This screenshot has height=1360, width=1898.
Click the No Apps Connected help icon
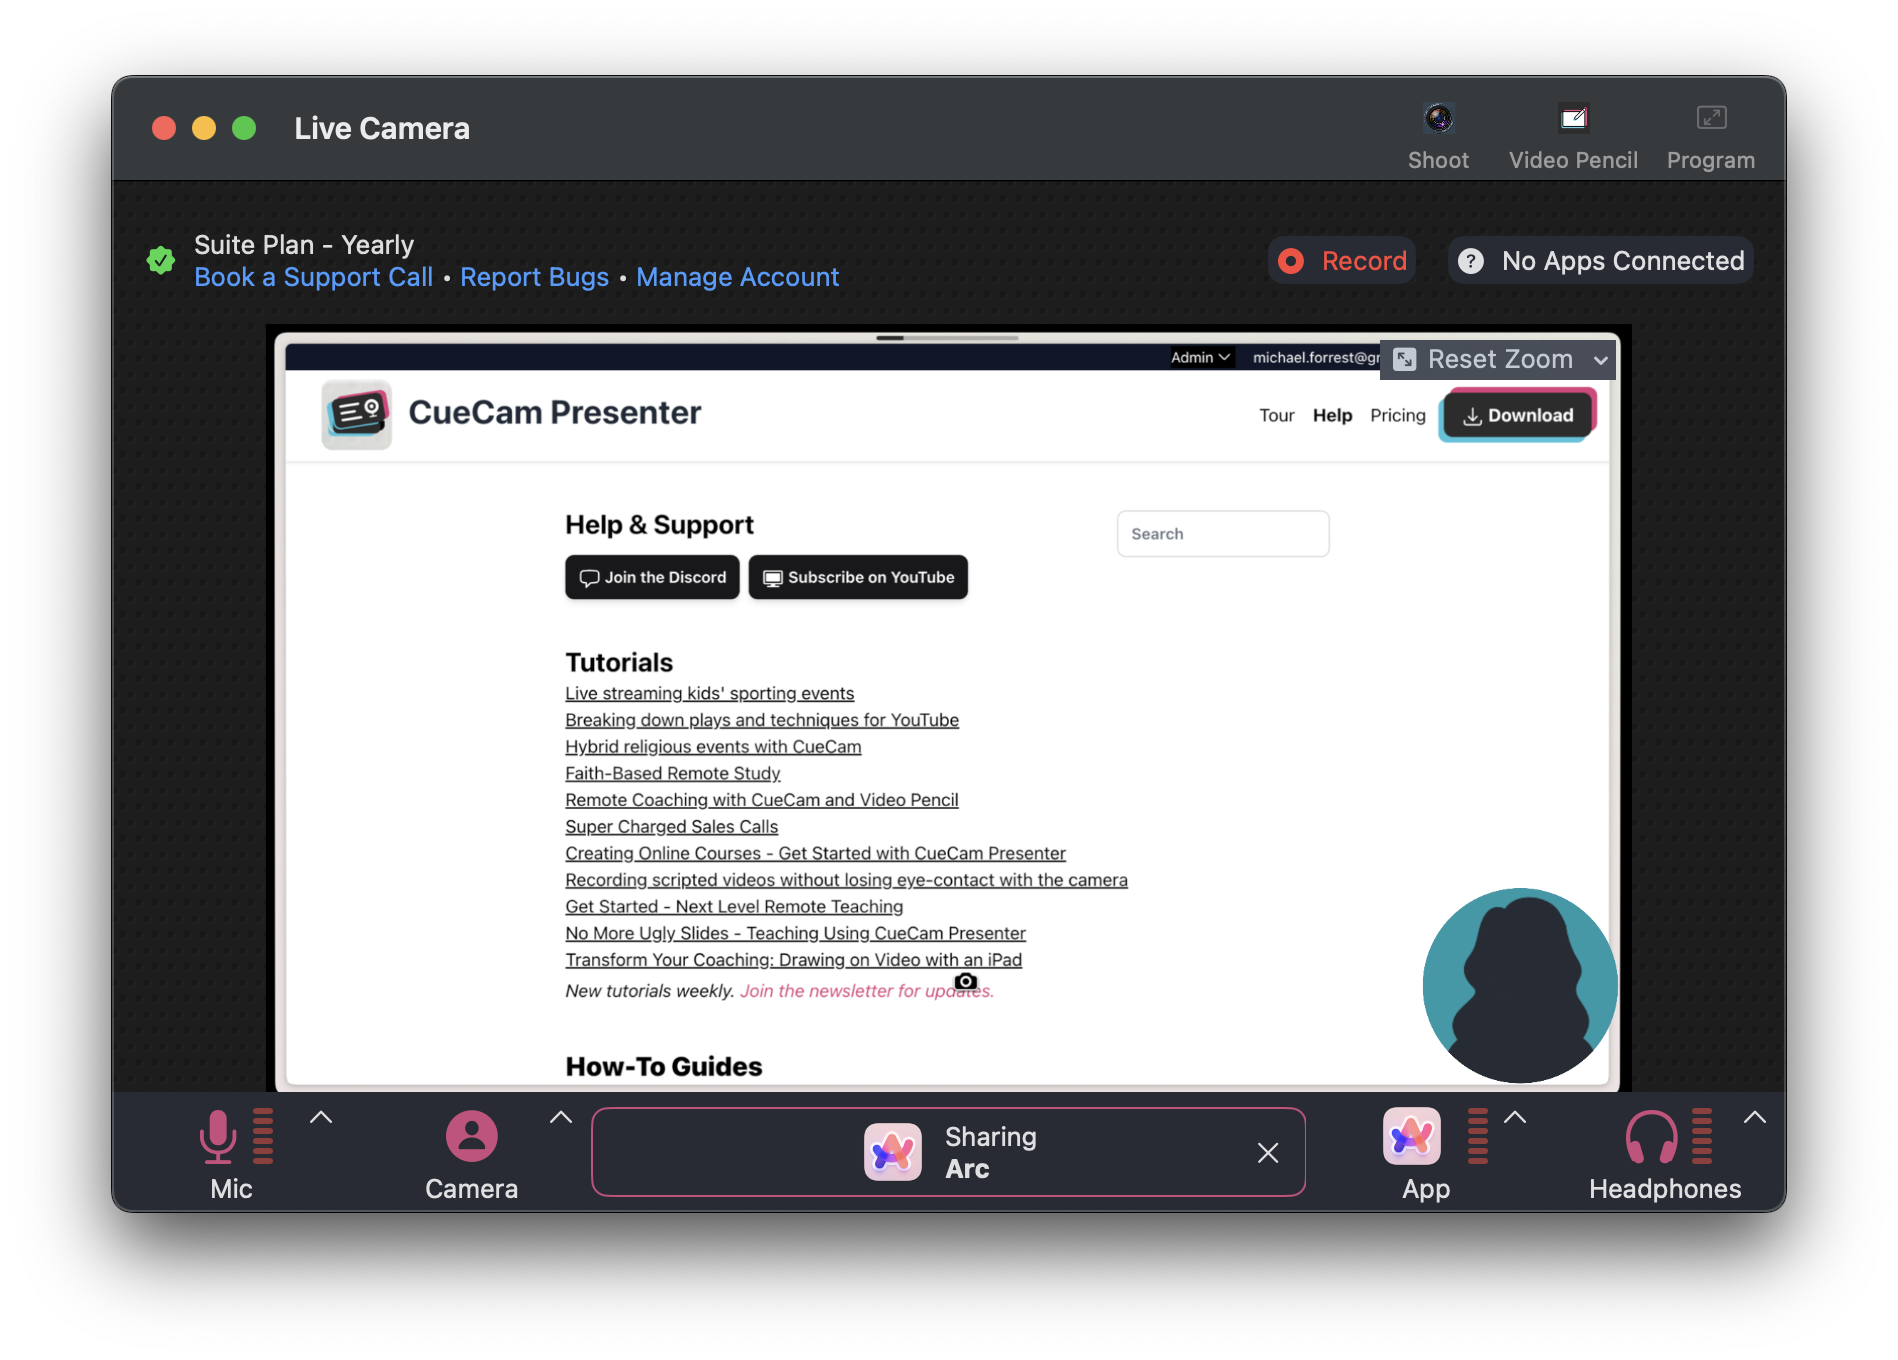[1470, 261]
